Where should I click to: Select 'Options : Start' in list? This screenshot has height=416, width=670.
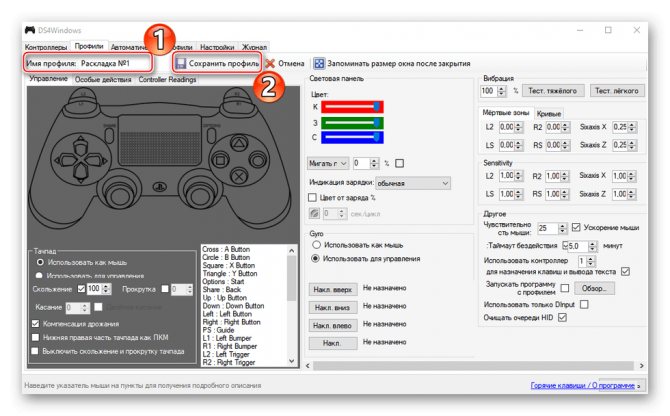[x=223, y=282]
